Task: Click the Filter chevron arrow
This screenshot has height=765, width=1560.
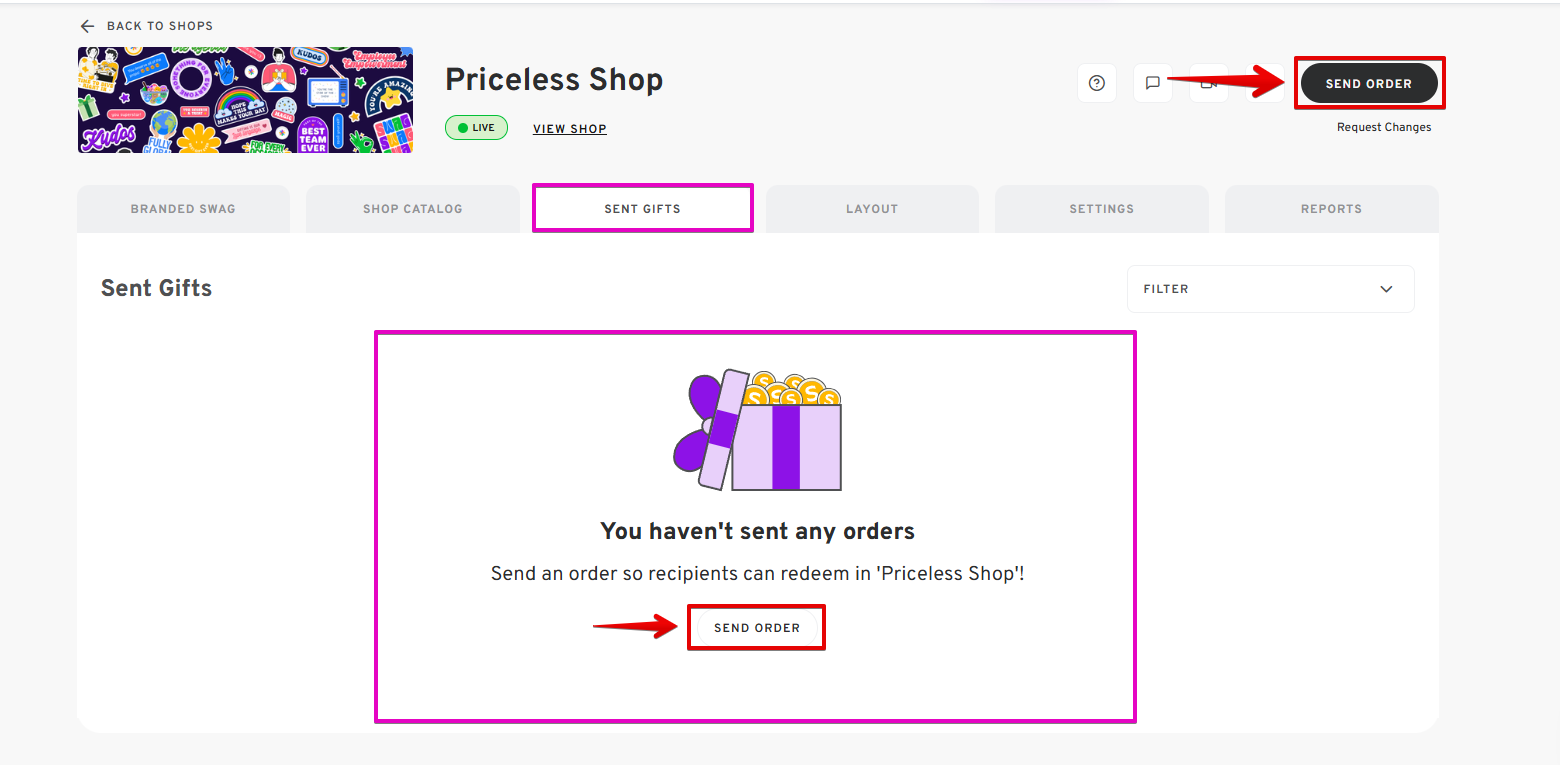Action: pyautogui.click(x=1386, y=289)
